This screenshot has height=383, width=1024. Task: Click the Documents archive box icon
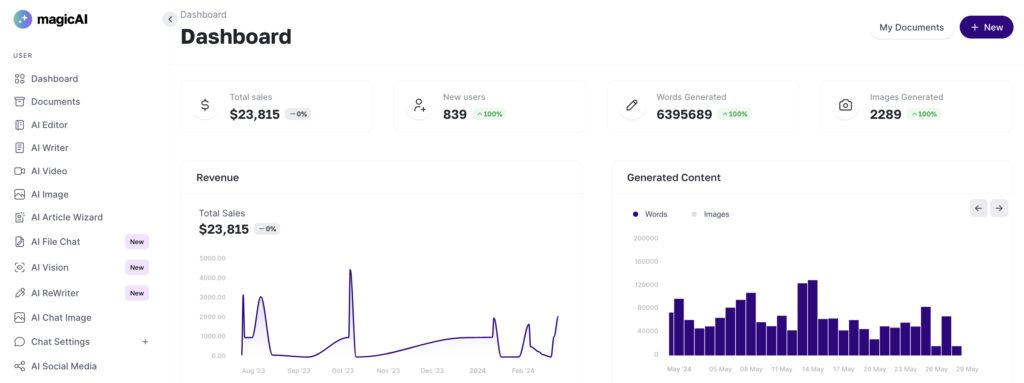(x=20, y=102)
